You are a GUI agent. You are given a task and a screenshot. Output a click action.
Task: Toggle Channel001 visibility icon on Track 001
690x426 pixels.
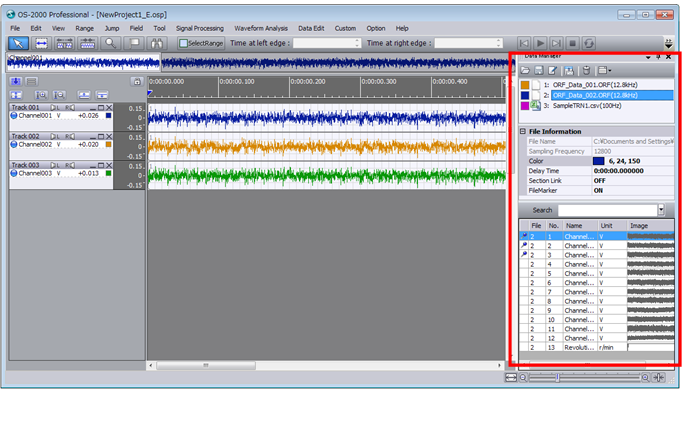click(14, 116)
